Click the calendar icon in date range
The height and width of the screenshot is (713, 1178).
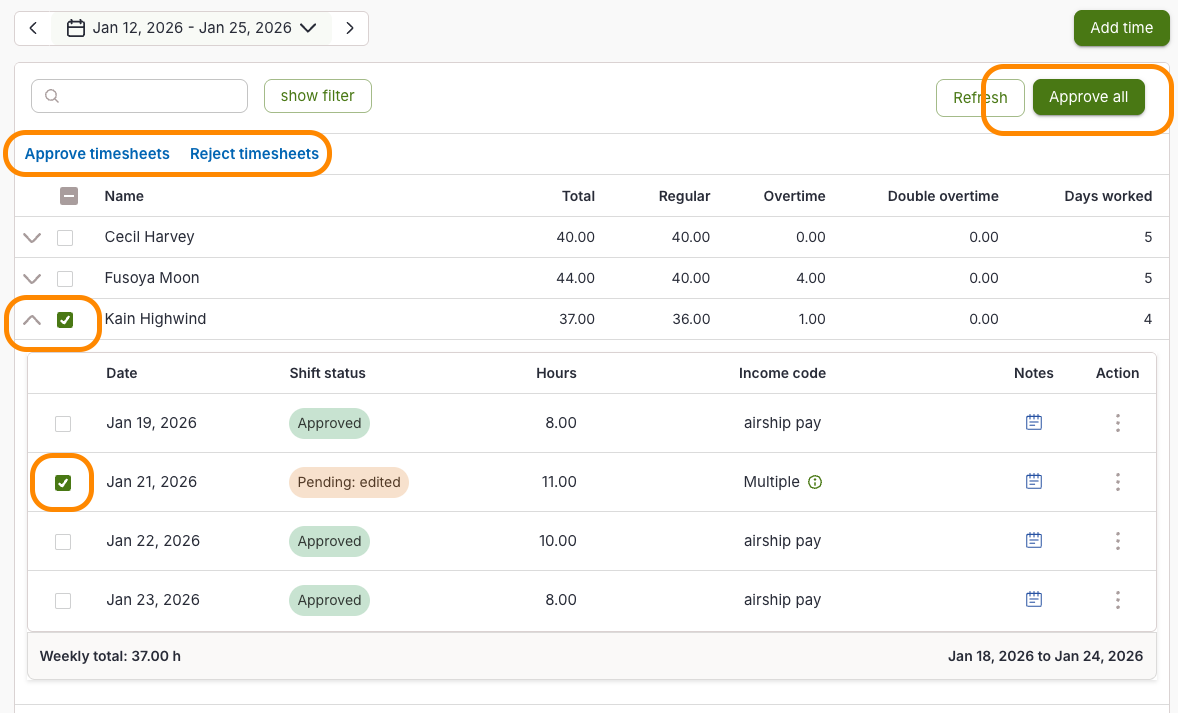tap(76, 29)
